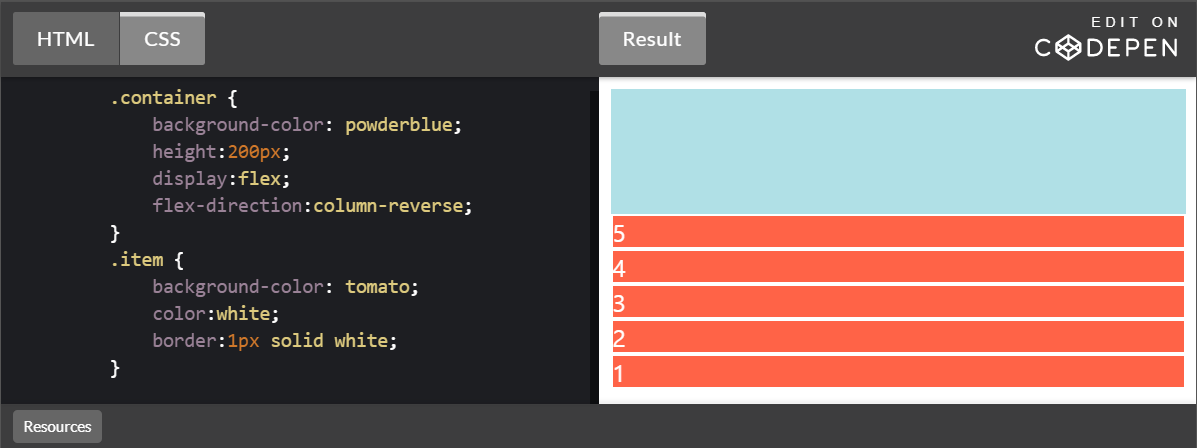The height and width of the screenshot is (448, 1197).
Task: Select item 1 at the bottom
Action: click(x=897, y=372)
